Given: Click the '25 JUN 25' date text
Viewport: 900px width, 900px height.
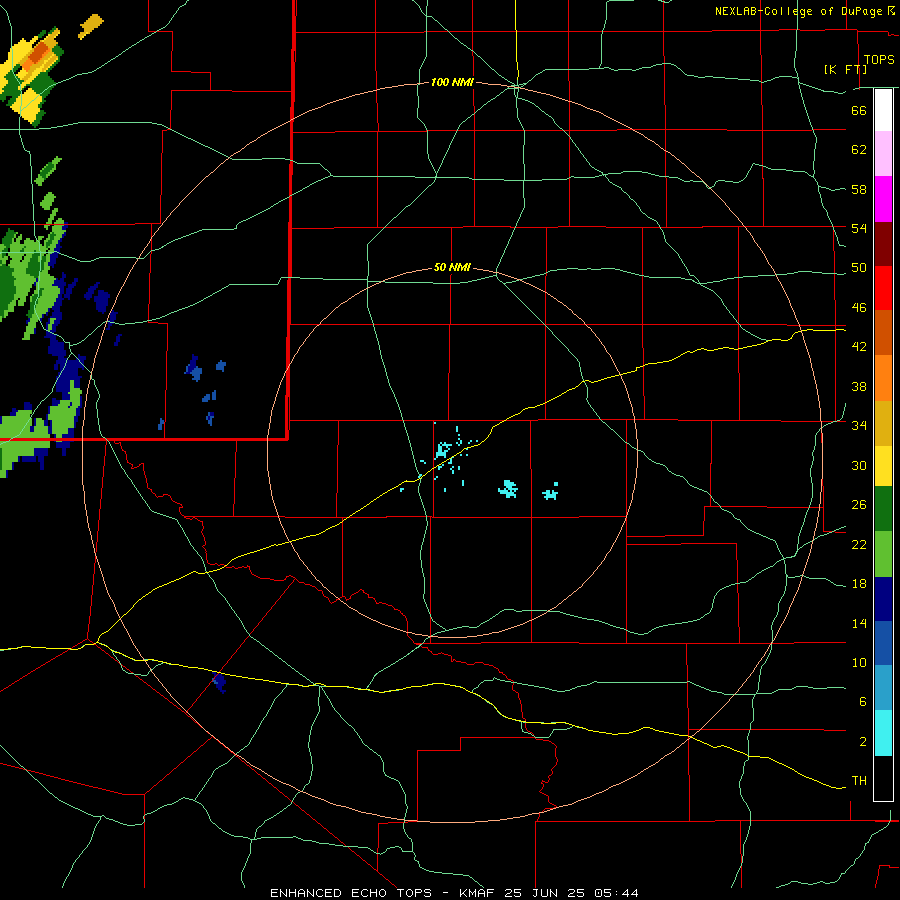Looking at the screenshot, I should coord(544,893).
